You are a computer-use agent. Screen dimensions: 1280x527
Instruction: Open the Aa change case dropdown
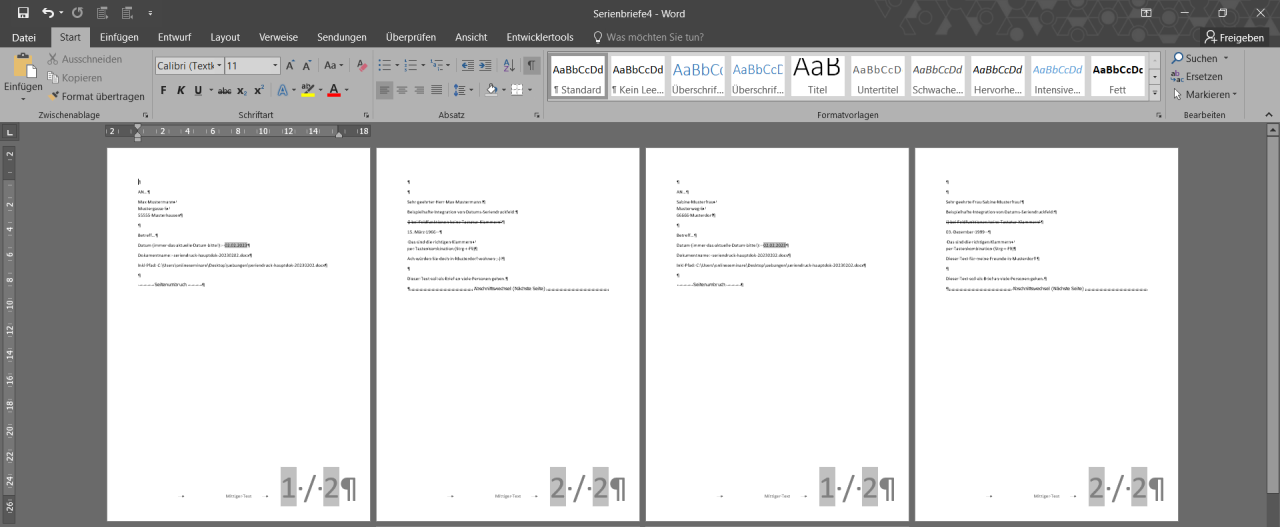tap(331, 66)
